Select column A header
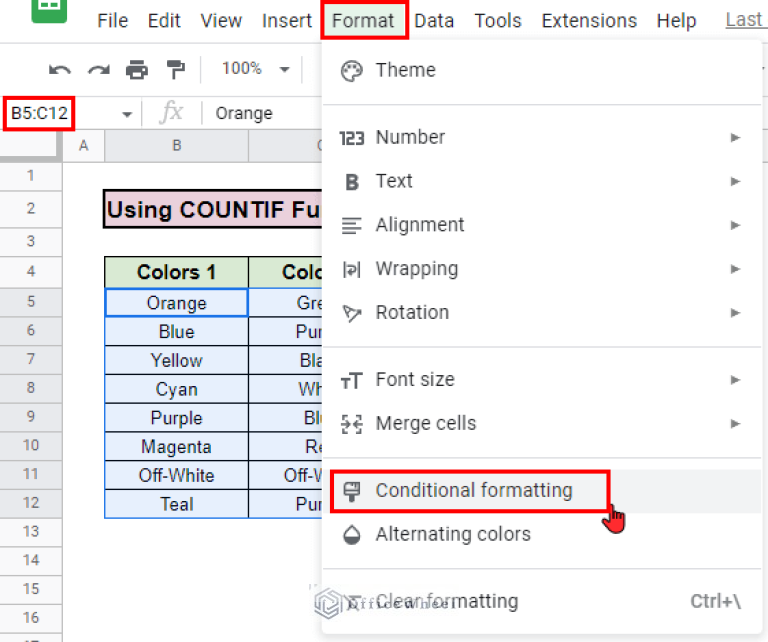This screenshot has width=768, height=642. (x=84, y=145)
